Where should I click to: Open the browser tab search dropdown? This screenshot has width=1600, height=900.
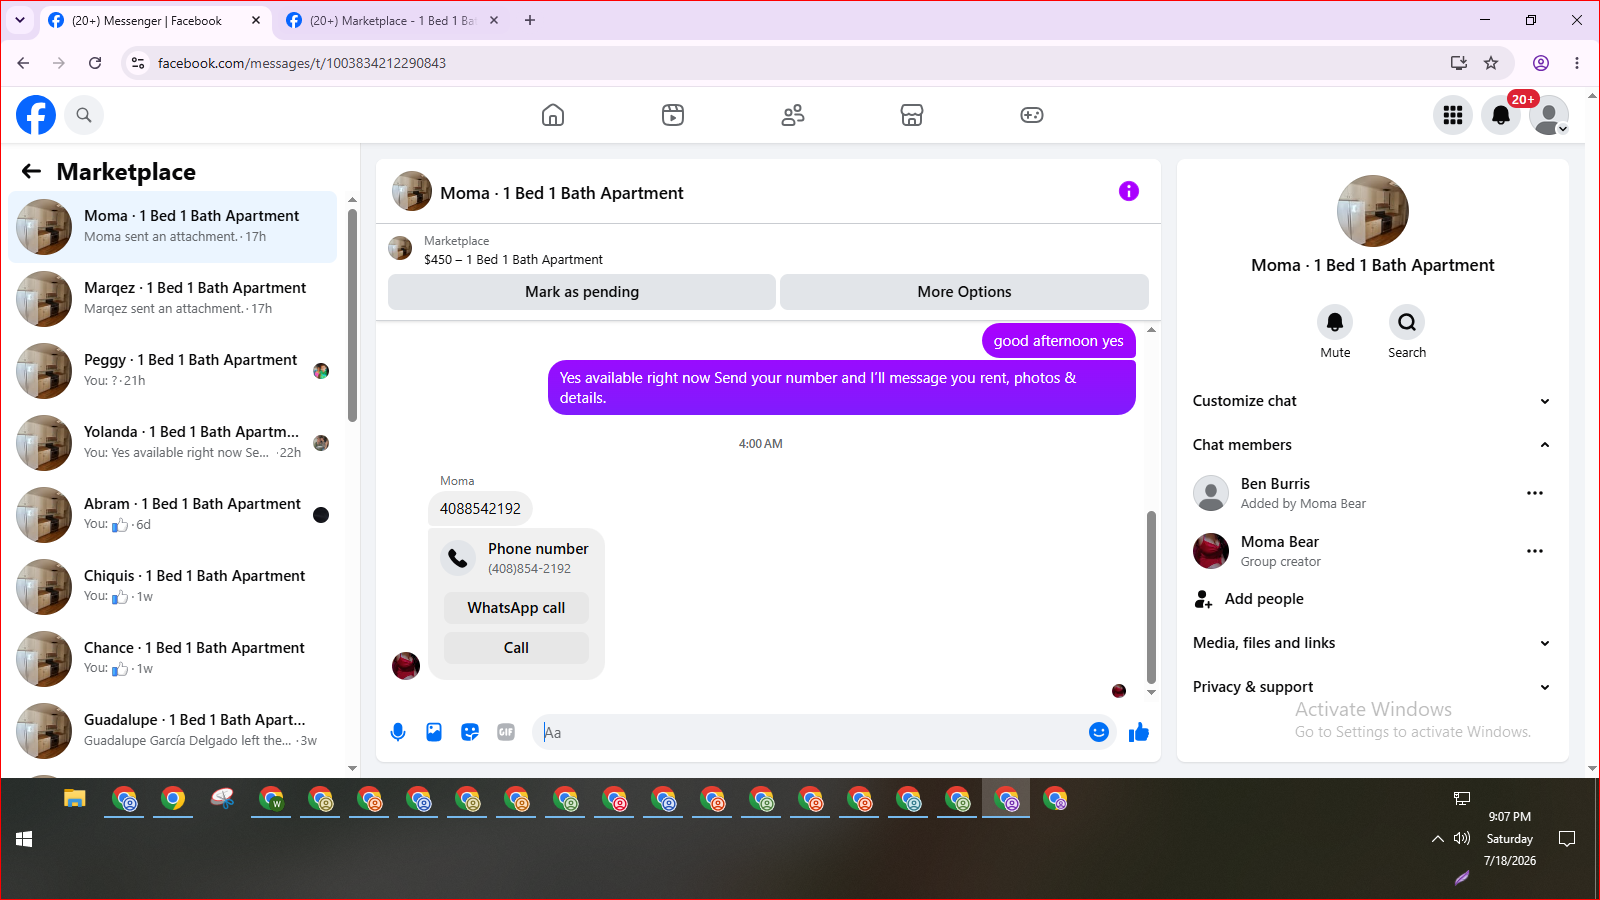pos(20,20)
